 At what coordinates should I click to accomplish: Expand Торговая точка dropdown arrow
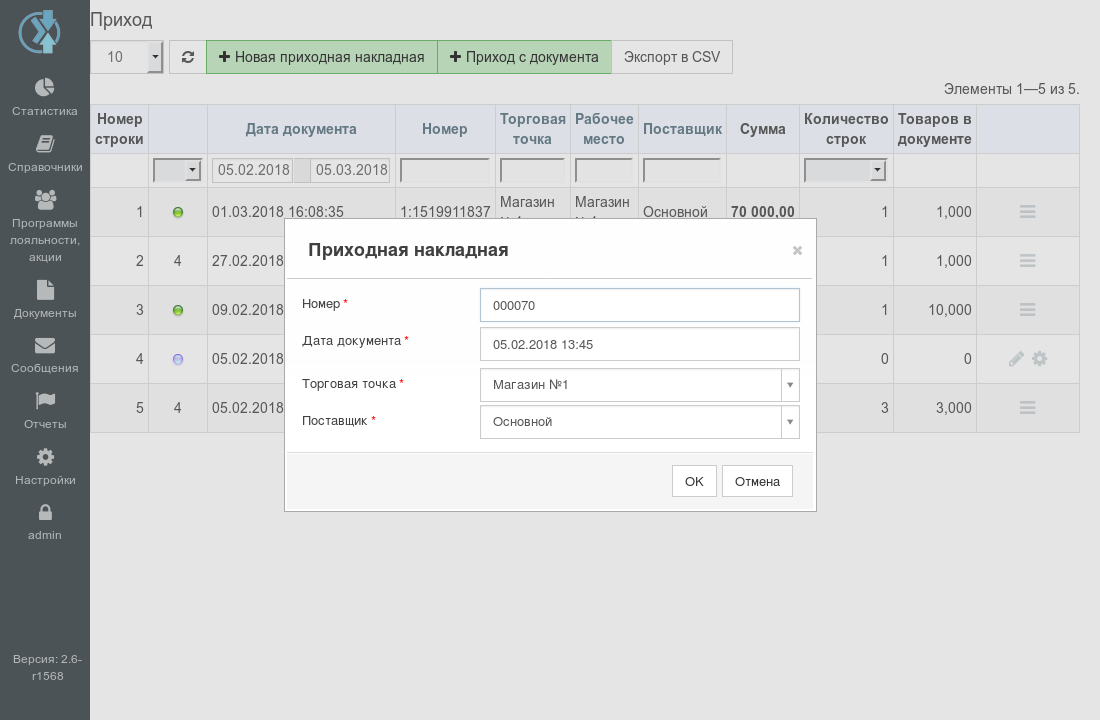(790, 385)
